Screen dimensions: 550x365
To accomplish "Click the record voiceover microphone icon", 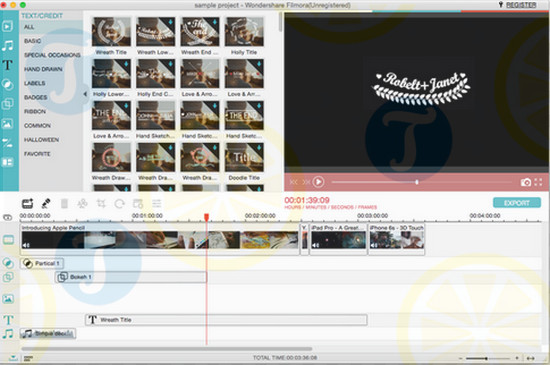I will click(46, 203).
